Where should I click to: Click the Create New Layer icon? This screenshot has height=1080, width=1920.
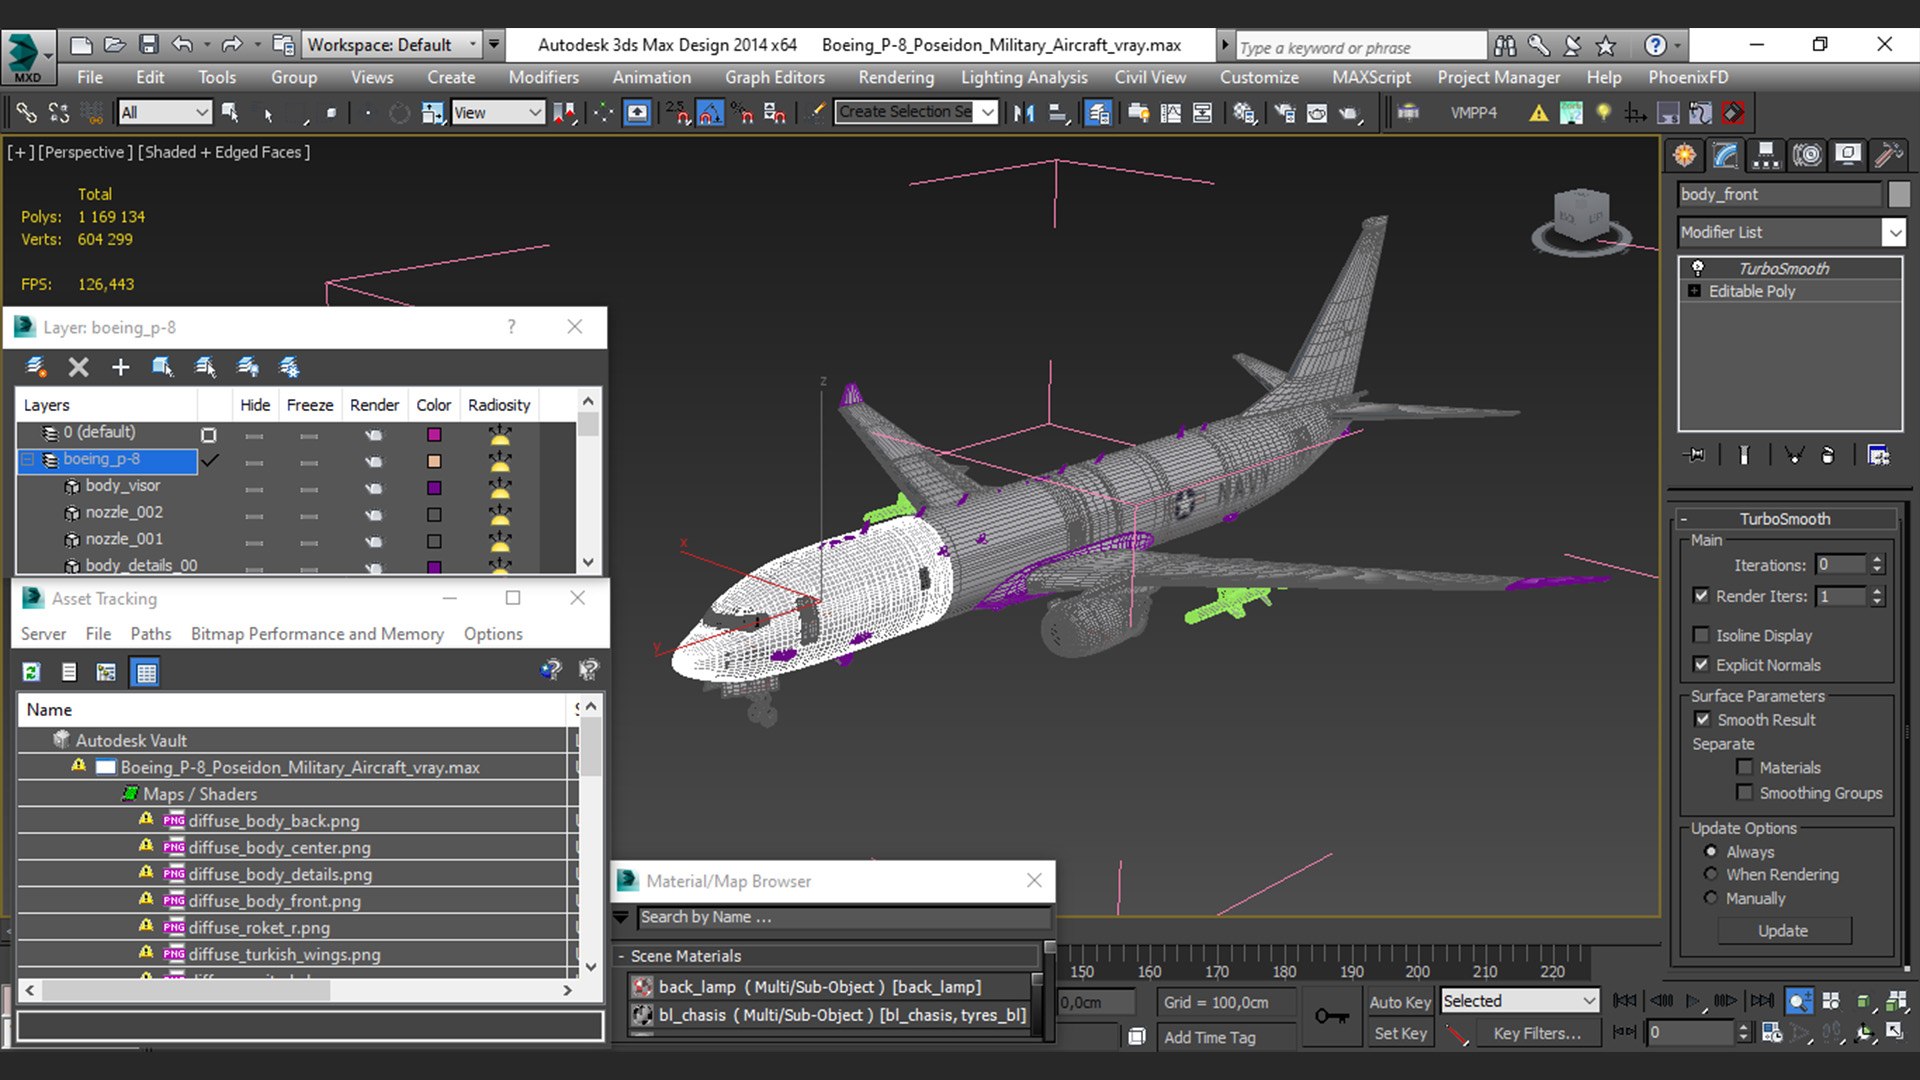click(x=36, y=367)
